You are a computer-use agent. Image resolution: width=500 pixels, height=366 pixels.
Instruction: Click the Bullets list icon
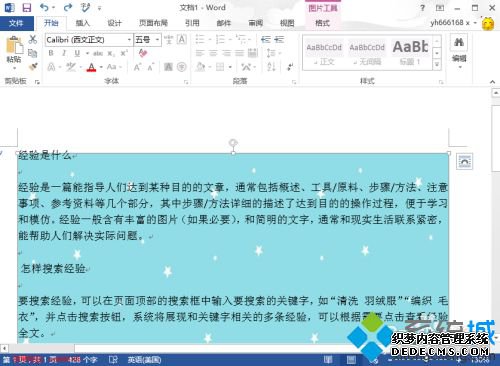point(200,39)
